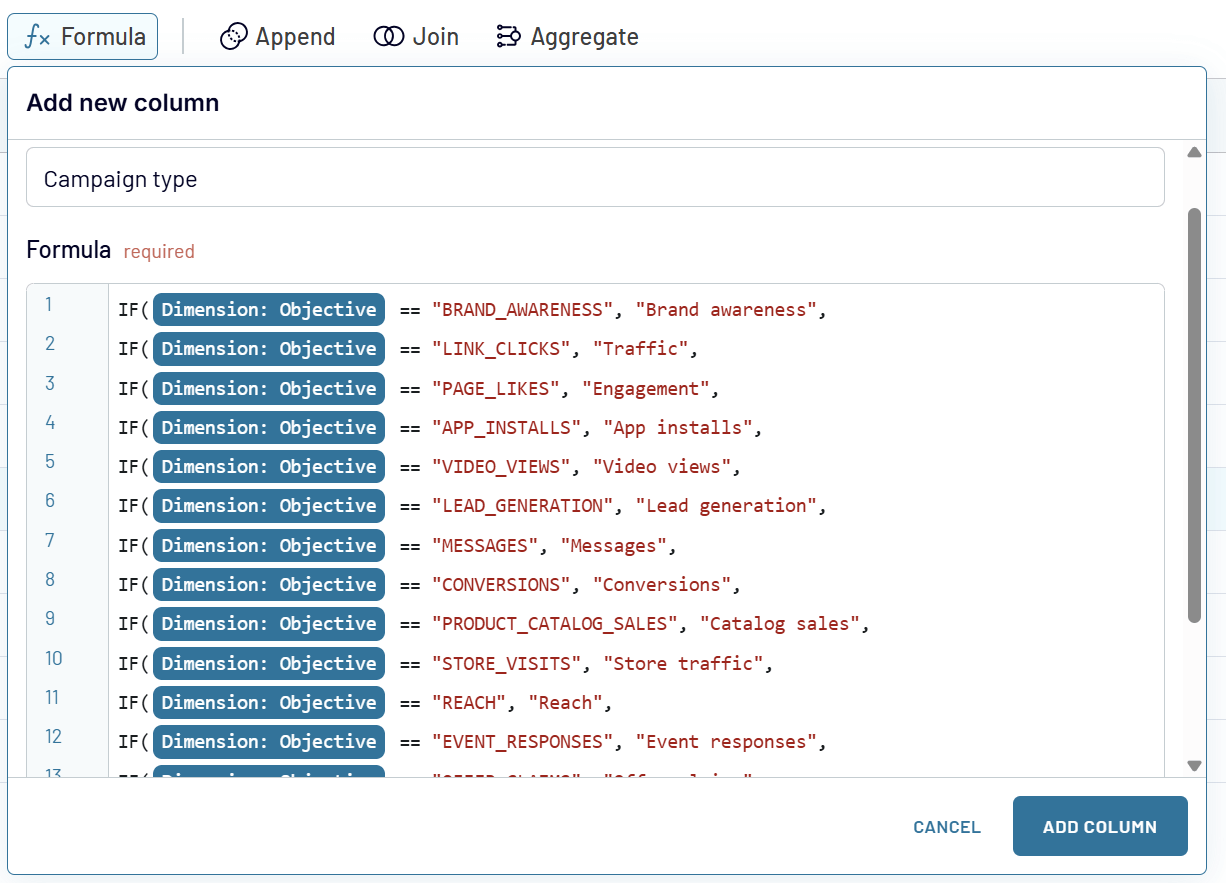Select line number 5 in the formula editor
Image resolution: width=1226 pixels, height=883 pixels.
pos(49,461)
